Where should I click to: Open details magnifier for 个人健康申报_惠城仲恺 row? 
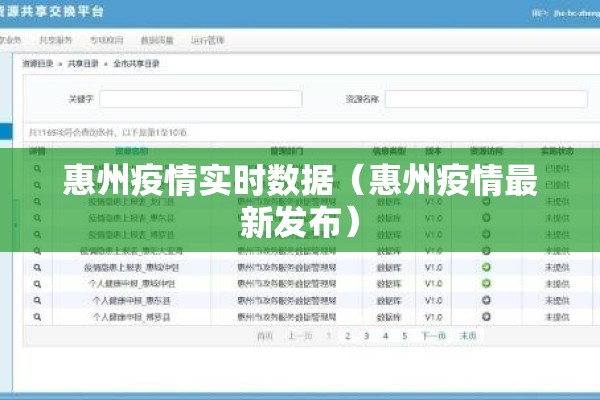(x=37, y=284)
